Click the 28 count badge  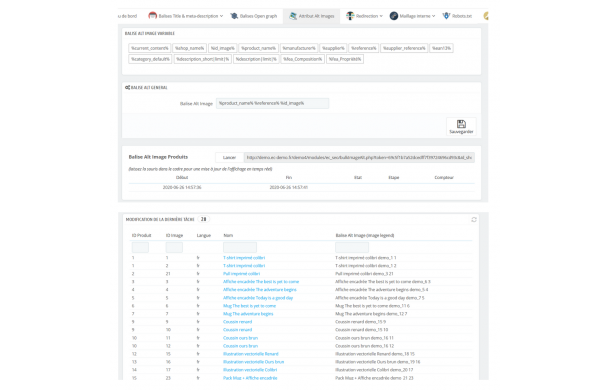(203, 219)
